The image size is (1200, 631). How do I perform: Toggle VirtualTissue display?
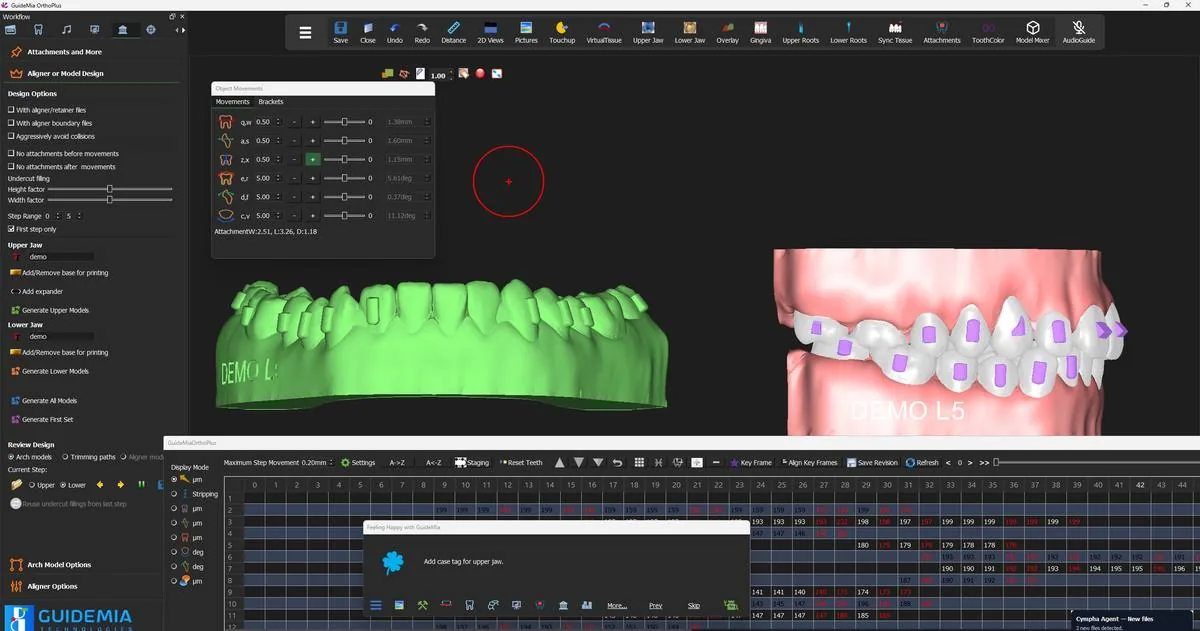tap(604, 32)
